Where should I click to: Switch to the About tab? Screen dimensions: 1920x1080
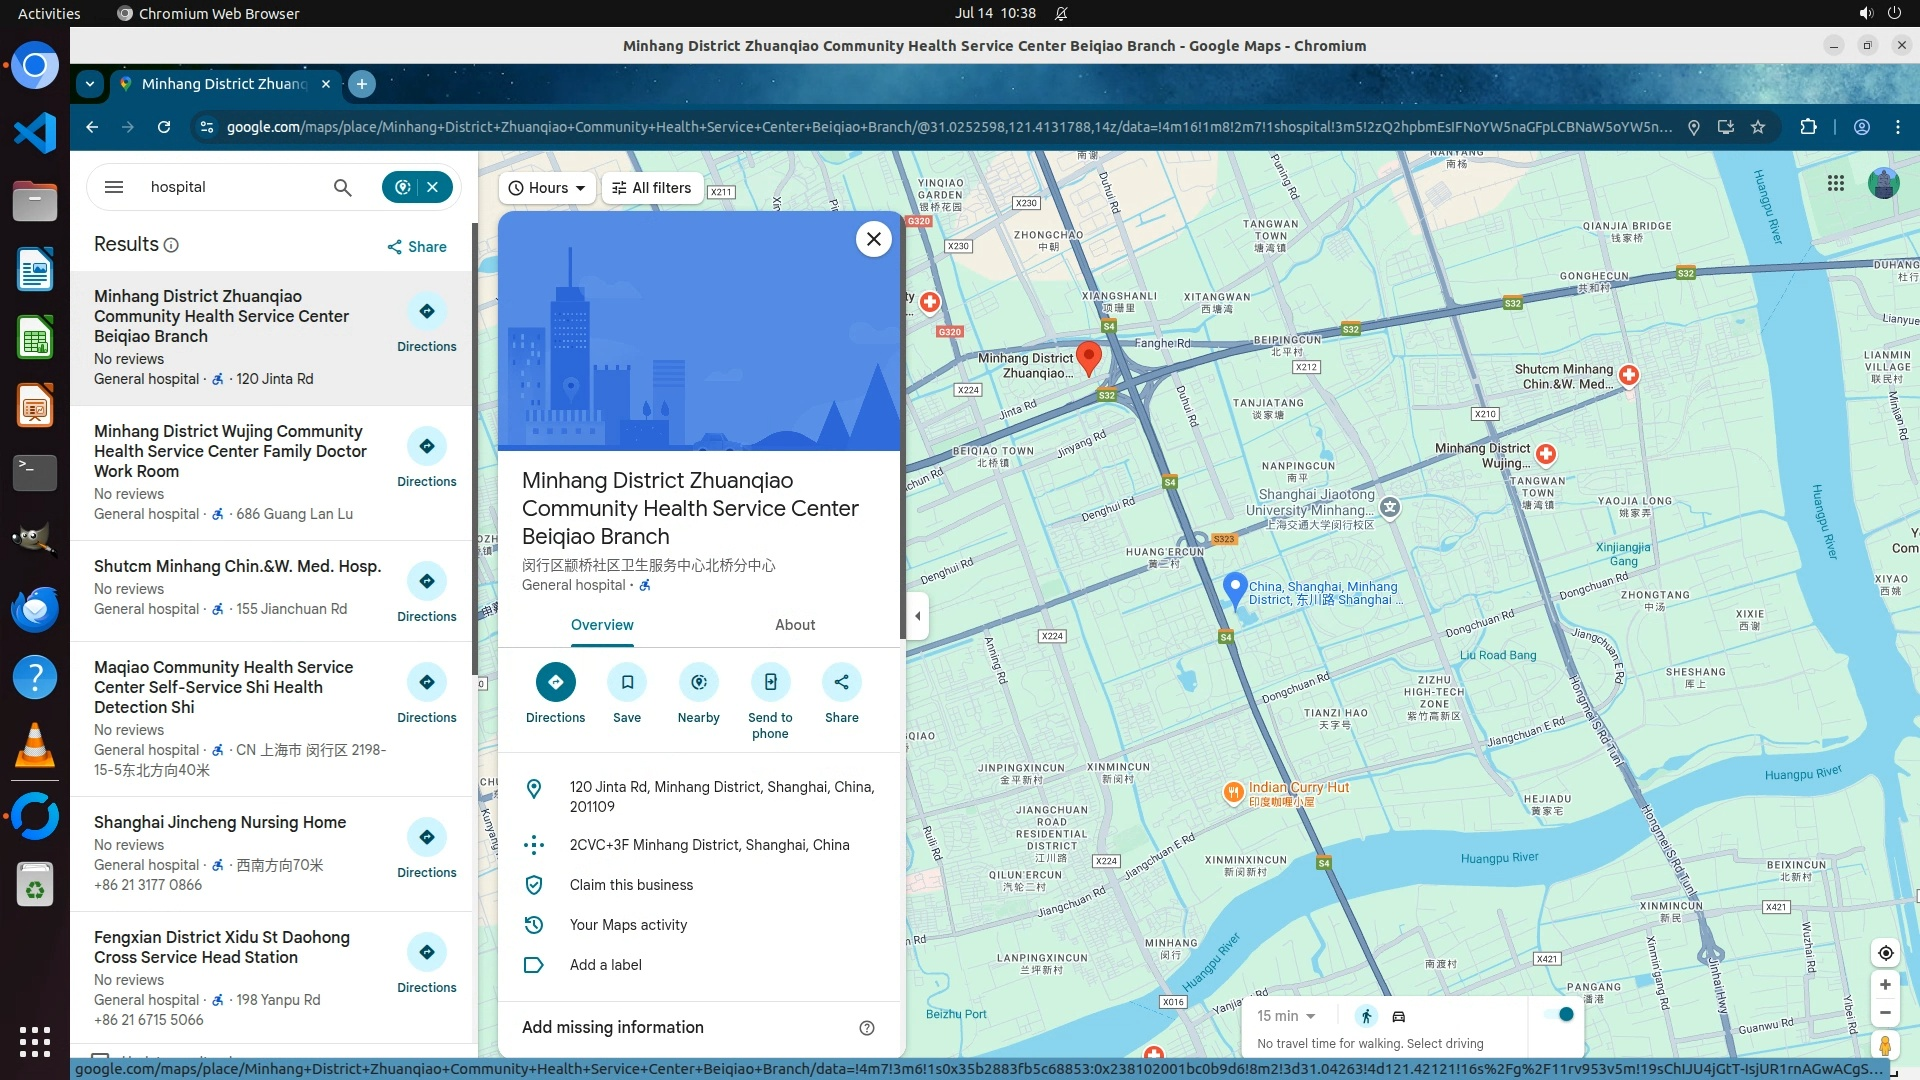click(795, 625)
